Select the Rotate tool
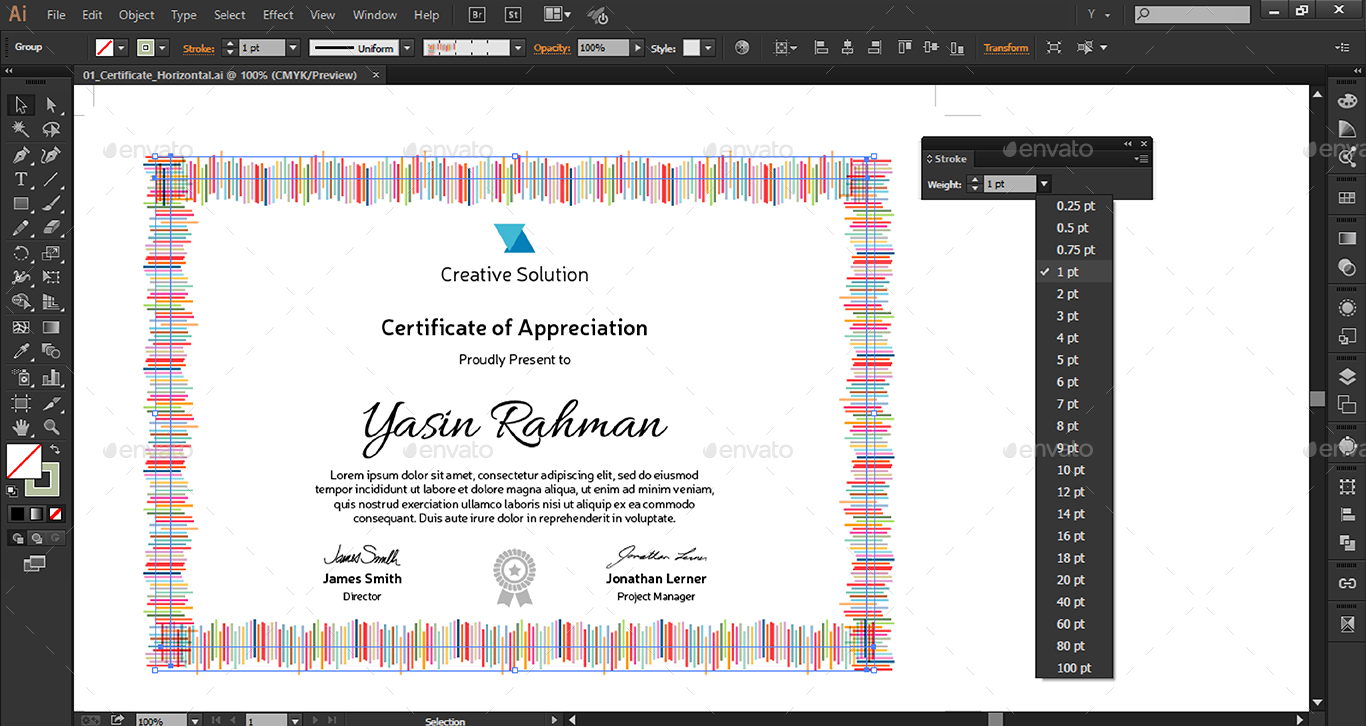Image resolution: width=1366 pixels, height=726 pixels. 20,254
